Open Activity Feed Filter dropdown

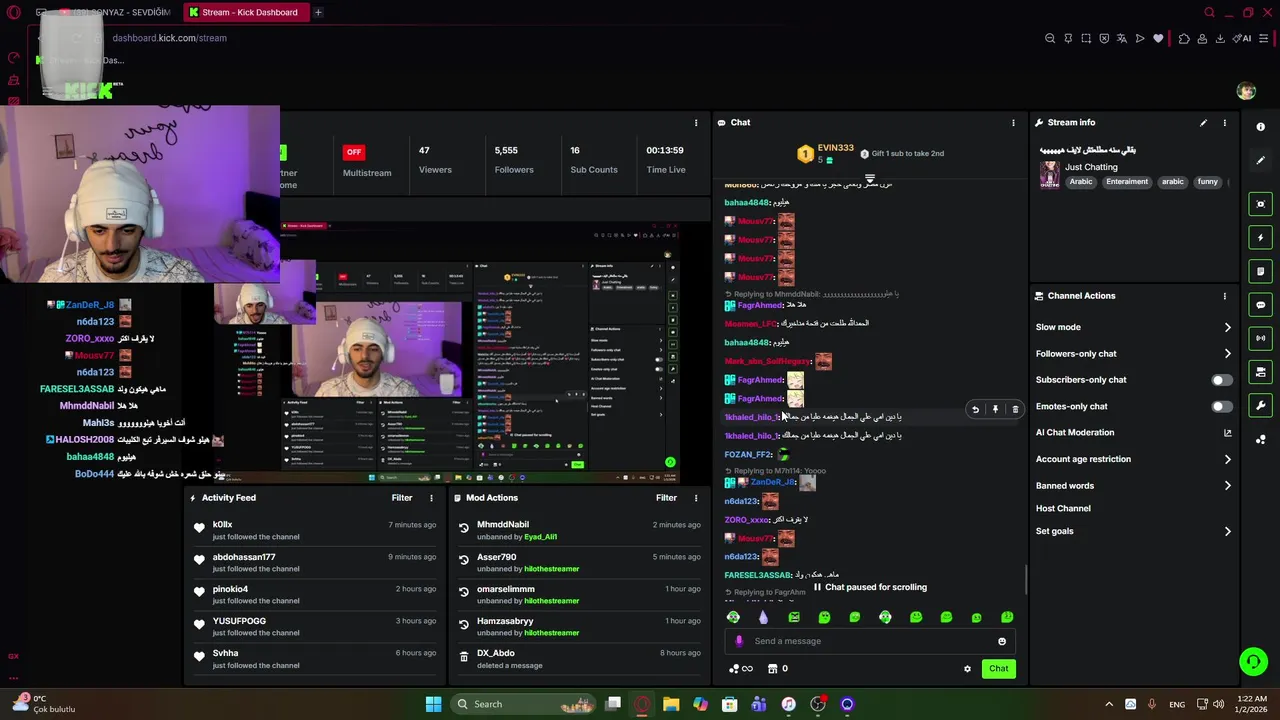tap(401, 498)
